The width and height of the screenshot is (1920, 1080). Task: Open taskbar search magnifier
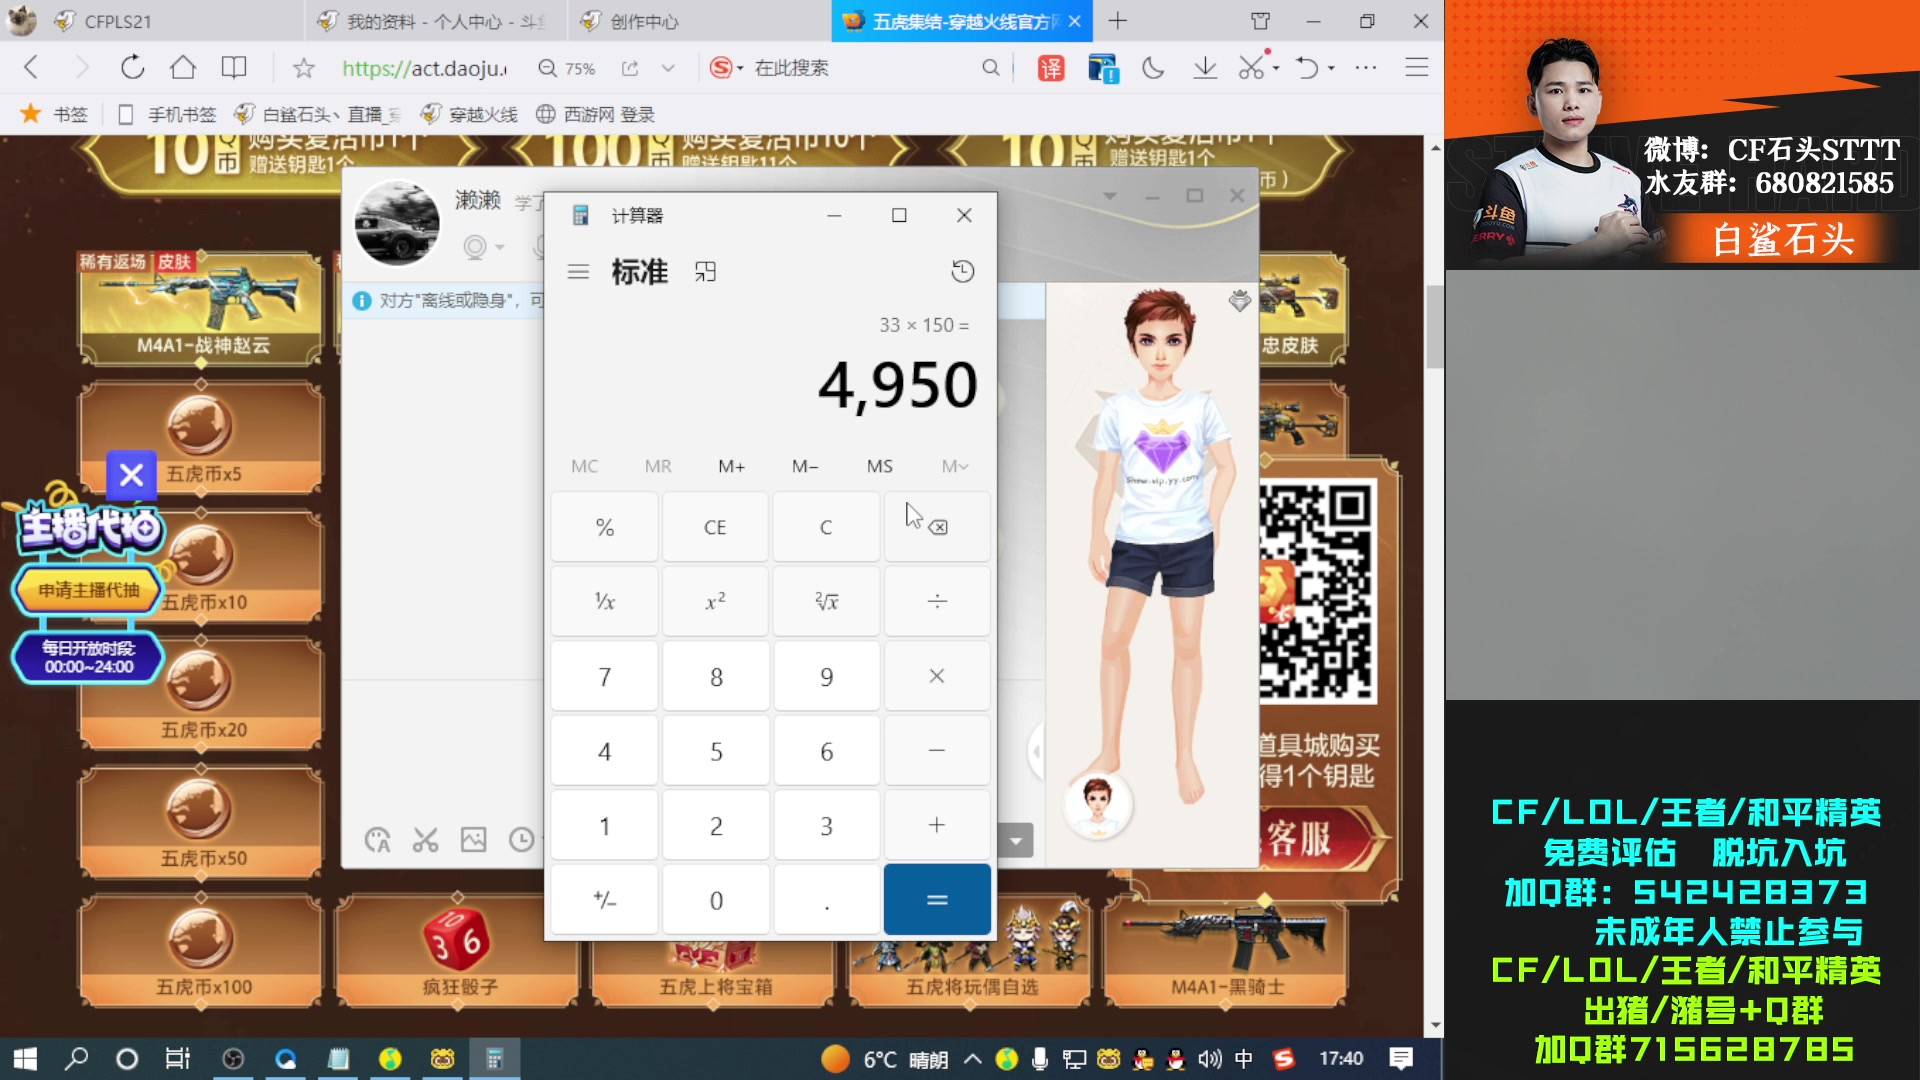coord(76,1059)
